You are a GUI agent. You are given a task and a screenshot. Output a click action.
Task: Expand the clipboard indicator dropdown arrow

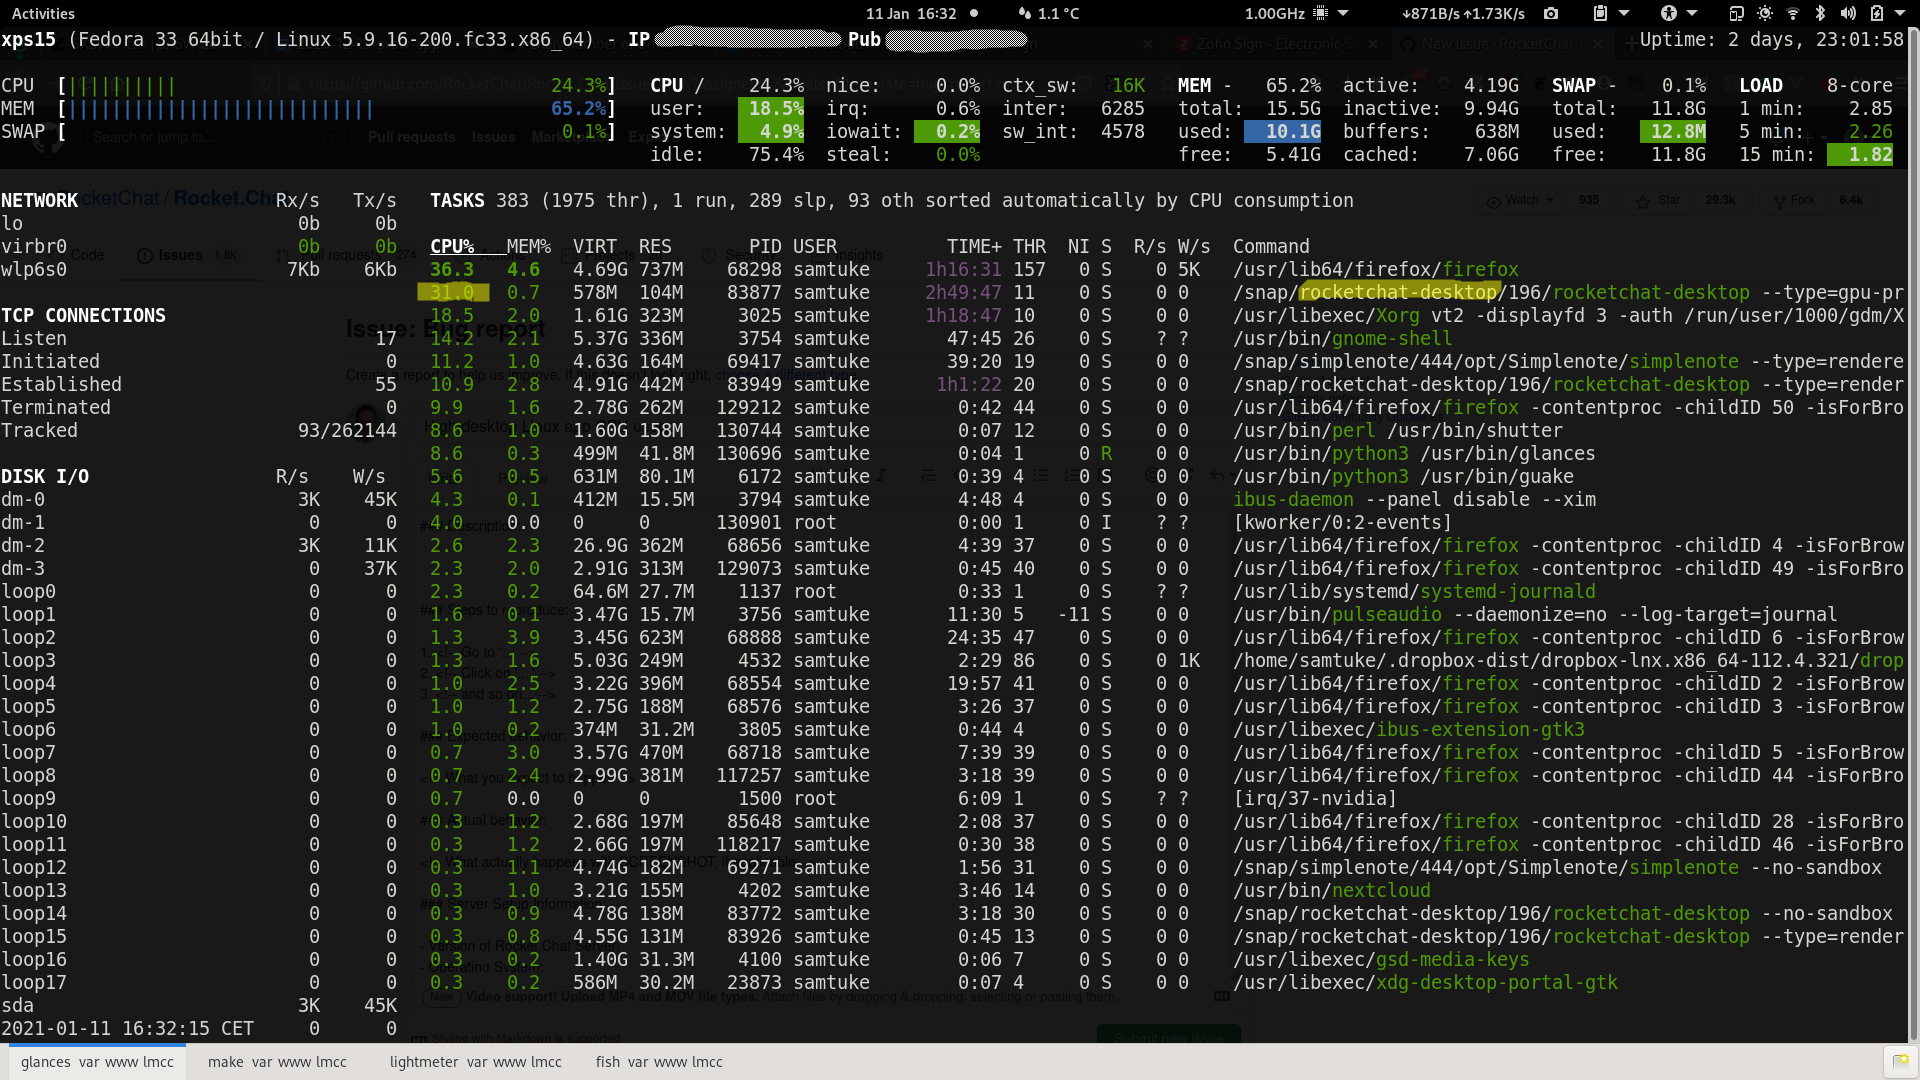pos(1624,13)
